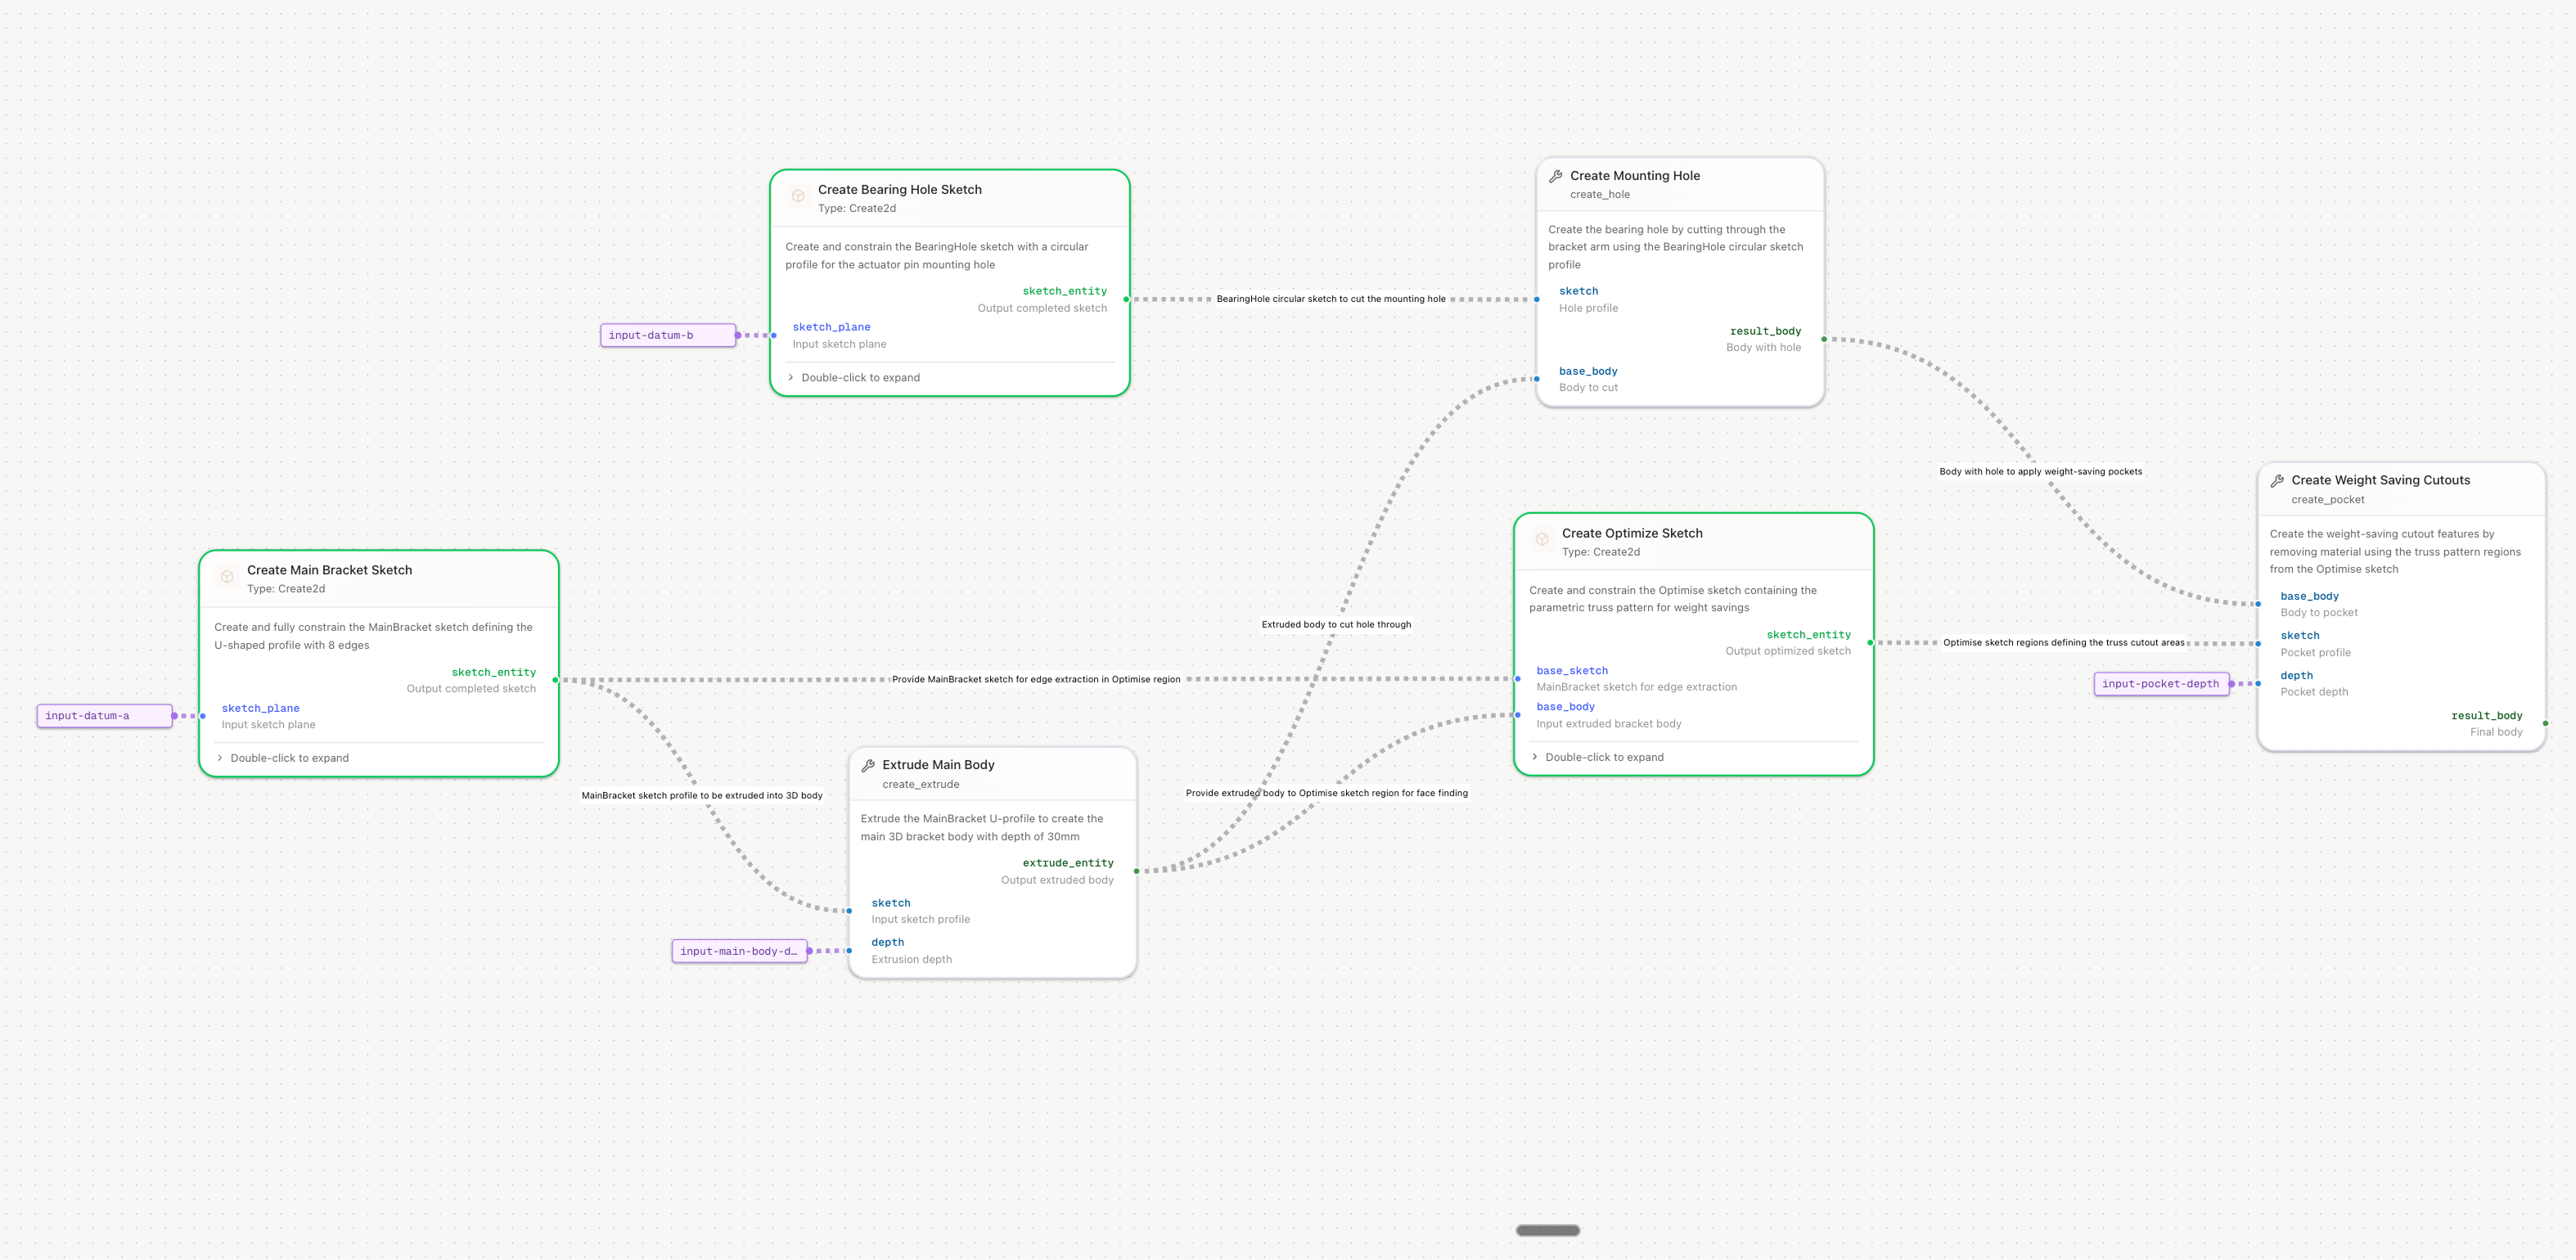Click the sketch_entity output port of Bearing Hole Sketch

1126,299
